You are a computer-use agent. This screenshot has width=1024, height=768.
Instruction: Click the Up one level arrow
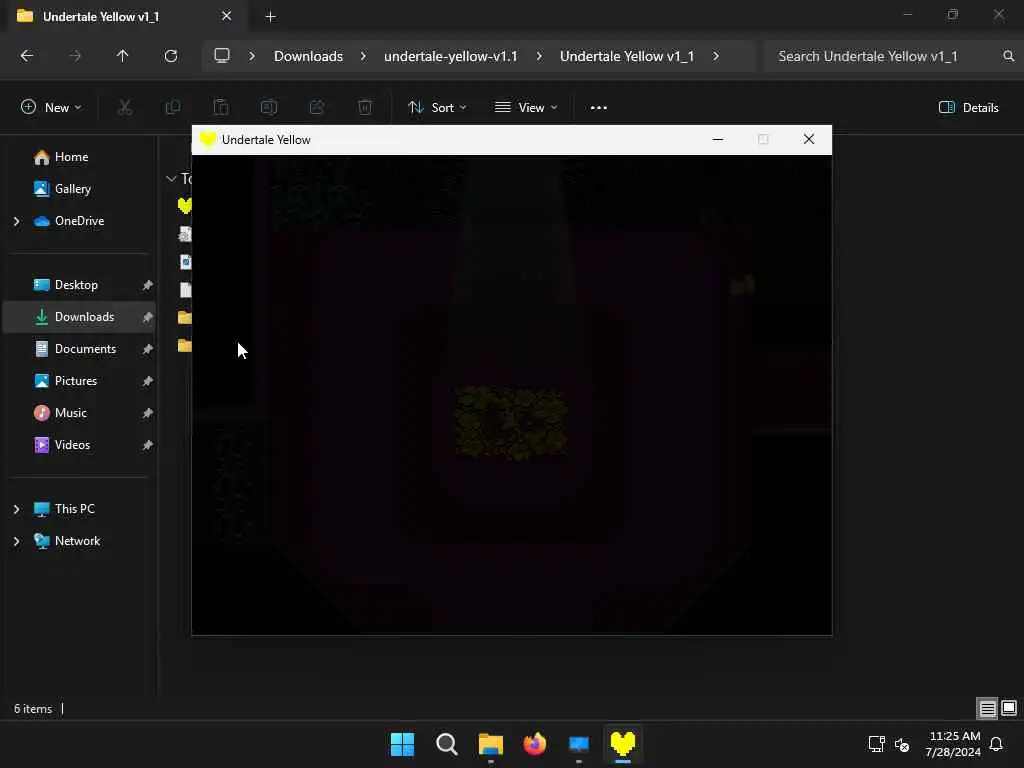122,56
